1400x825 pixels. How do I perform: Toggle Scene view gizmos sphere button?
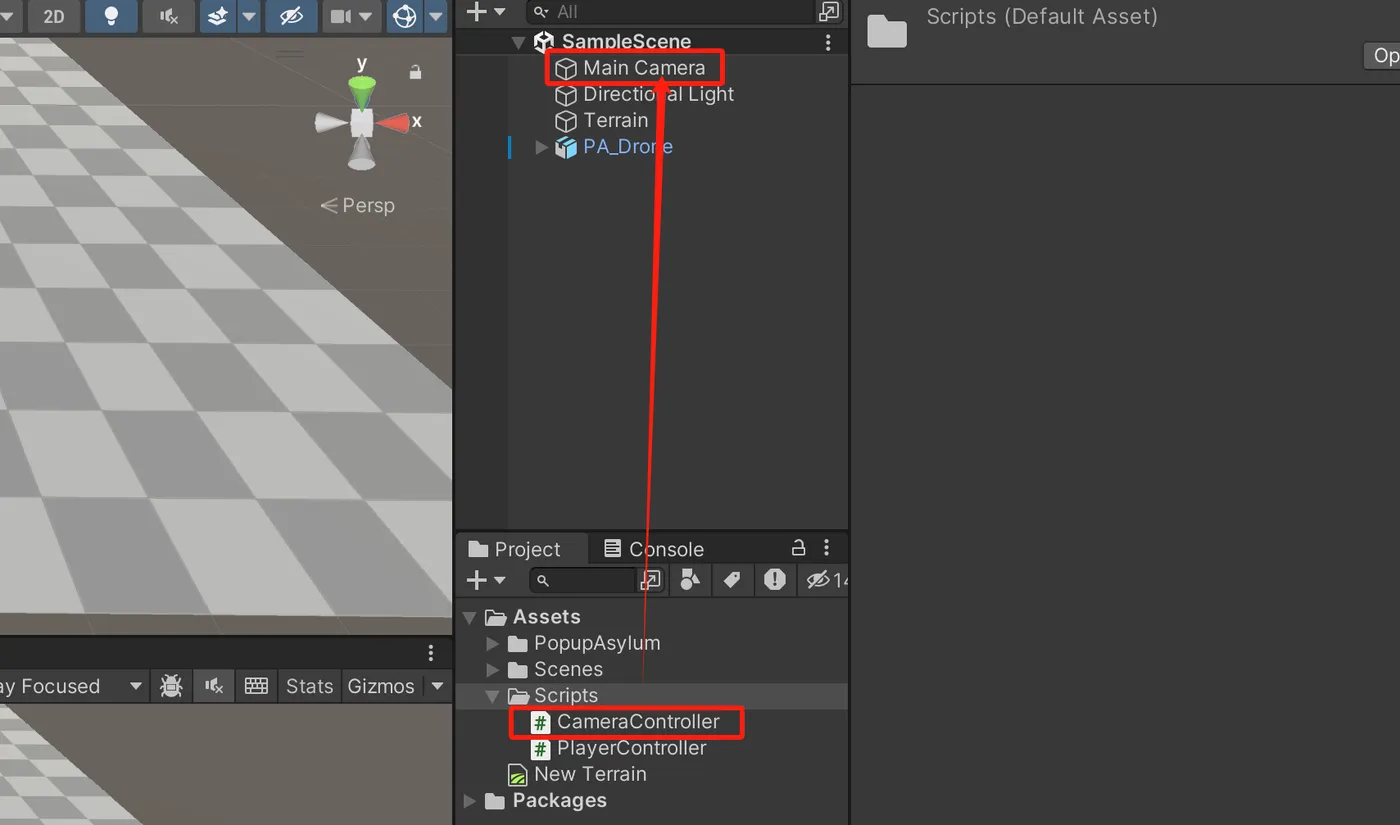click(x=405, y=16)
